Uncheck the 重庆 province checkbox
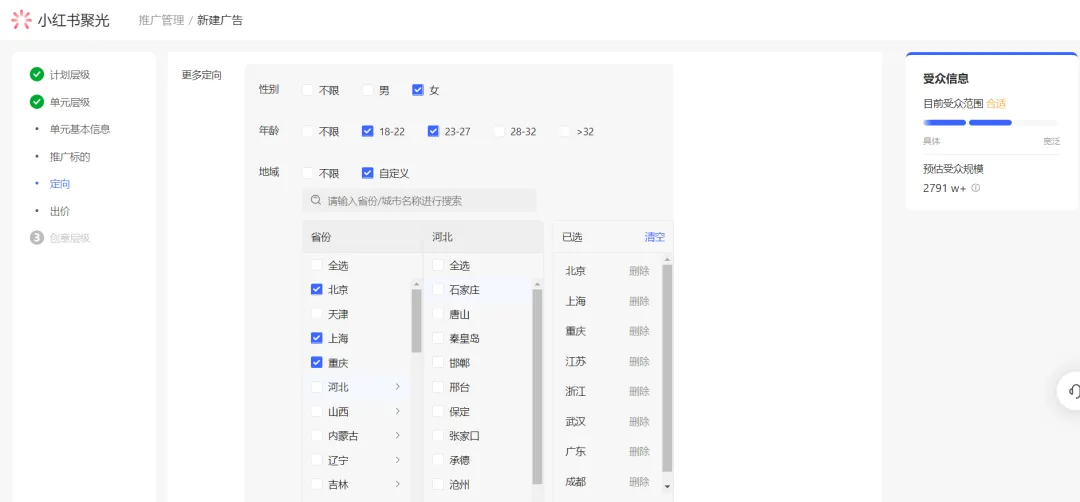 tap(317, 362)
